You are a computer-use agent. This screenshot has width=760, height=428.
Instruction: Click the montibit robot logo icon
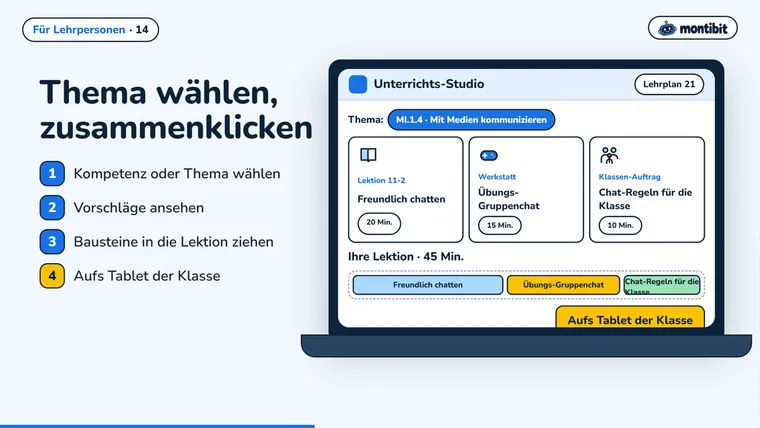click(667, 29)
